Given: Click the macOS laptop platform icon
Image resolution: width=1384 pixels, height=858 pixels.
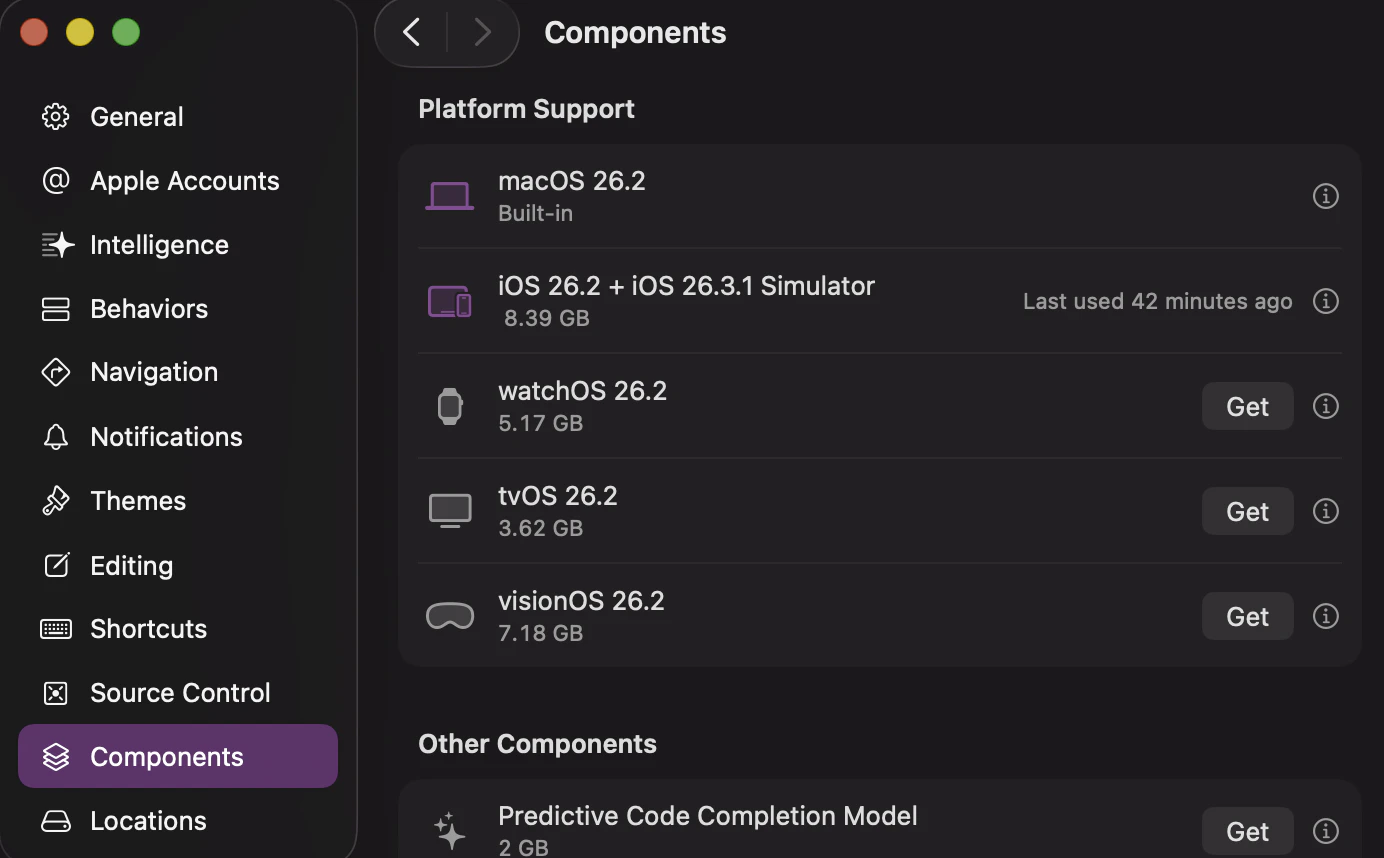Looking at the screenshot, I should pos(450,196).
